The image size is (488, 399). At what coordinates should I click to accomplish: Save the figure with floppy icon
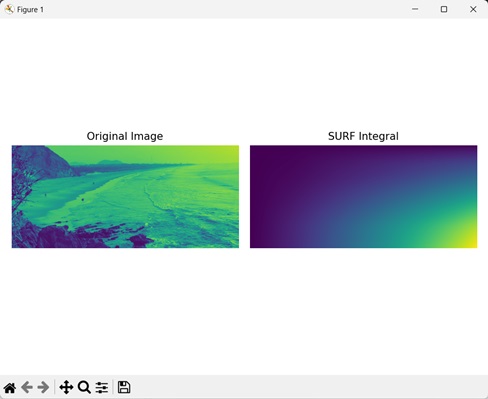point(124,387)
